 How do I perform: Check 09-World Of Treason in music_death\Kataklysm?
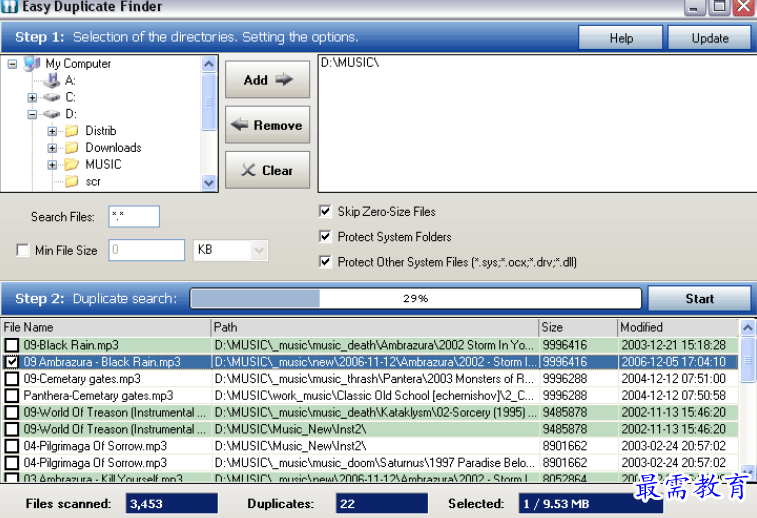click(x=12, y=413)
